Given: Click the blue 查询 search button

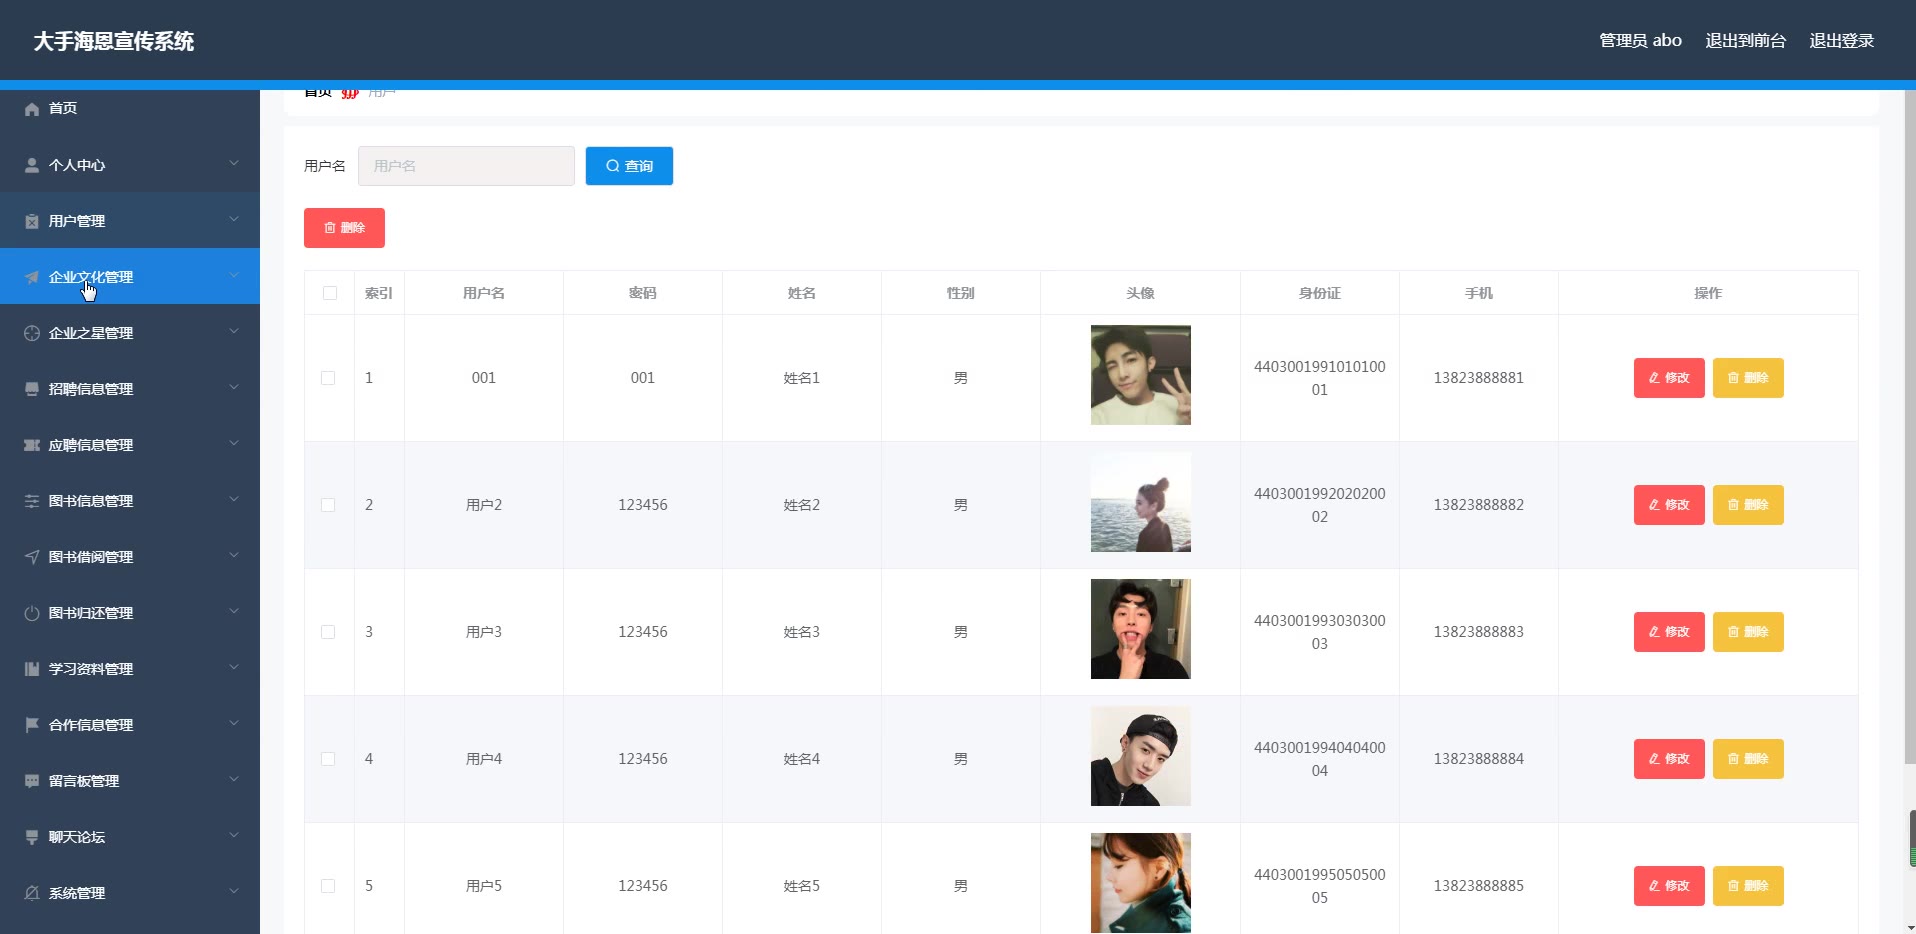Looking at the screenshot, I should [x=629, y=166].
